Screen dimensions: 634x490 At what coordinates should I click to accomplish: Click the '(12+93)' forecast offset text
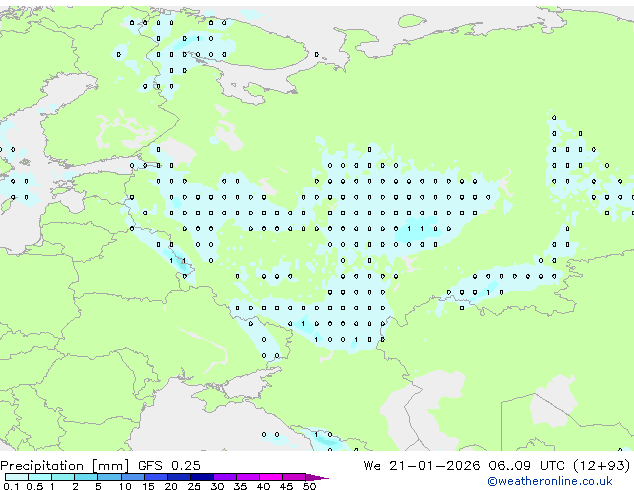[x=602, y=466]
